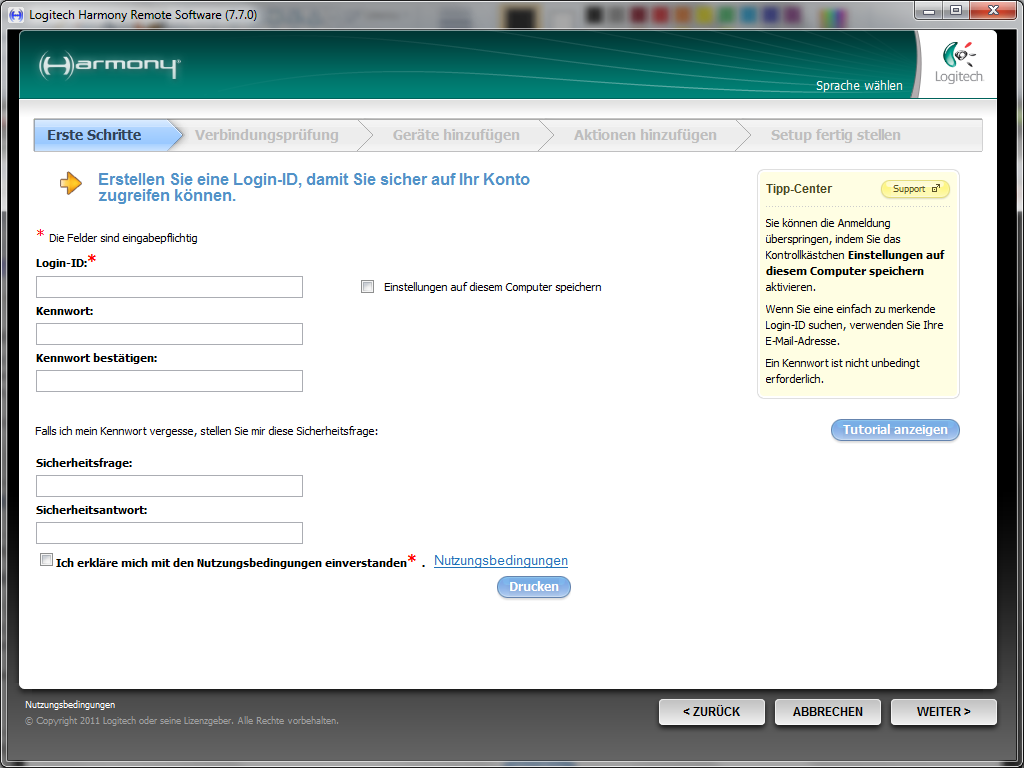This screenshot has width=1024, height=768.
Task: Select the Setup fertig stellen tab
Action: click(835, 135)
